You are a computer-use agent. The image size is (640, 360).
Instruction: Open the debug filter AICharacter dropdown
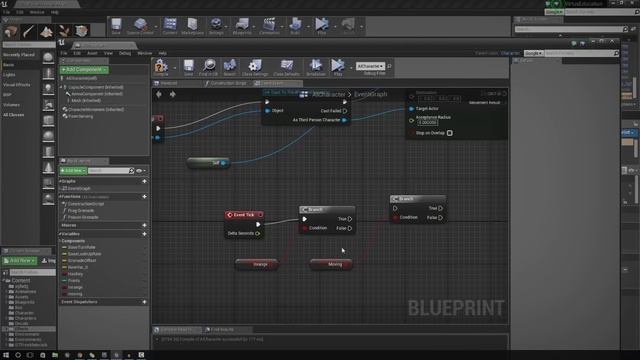pyautogui.click(x=370, y=66)
